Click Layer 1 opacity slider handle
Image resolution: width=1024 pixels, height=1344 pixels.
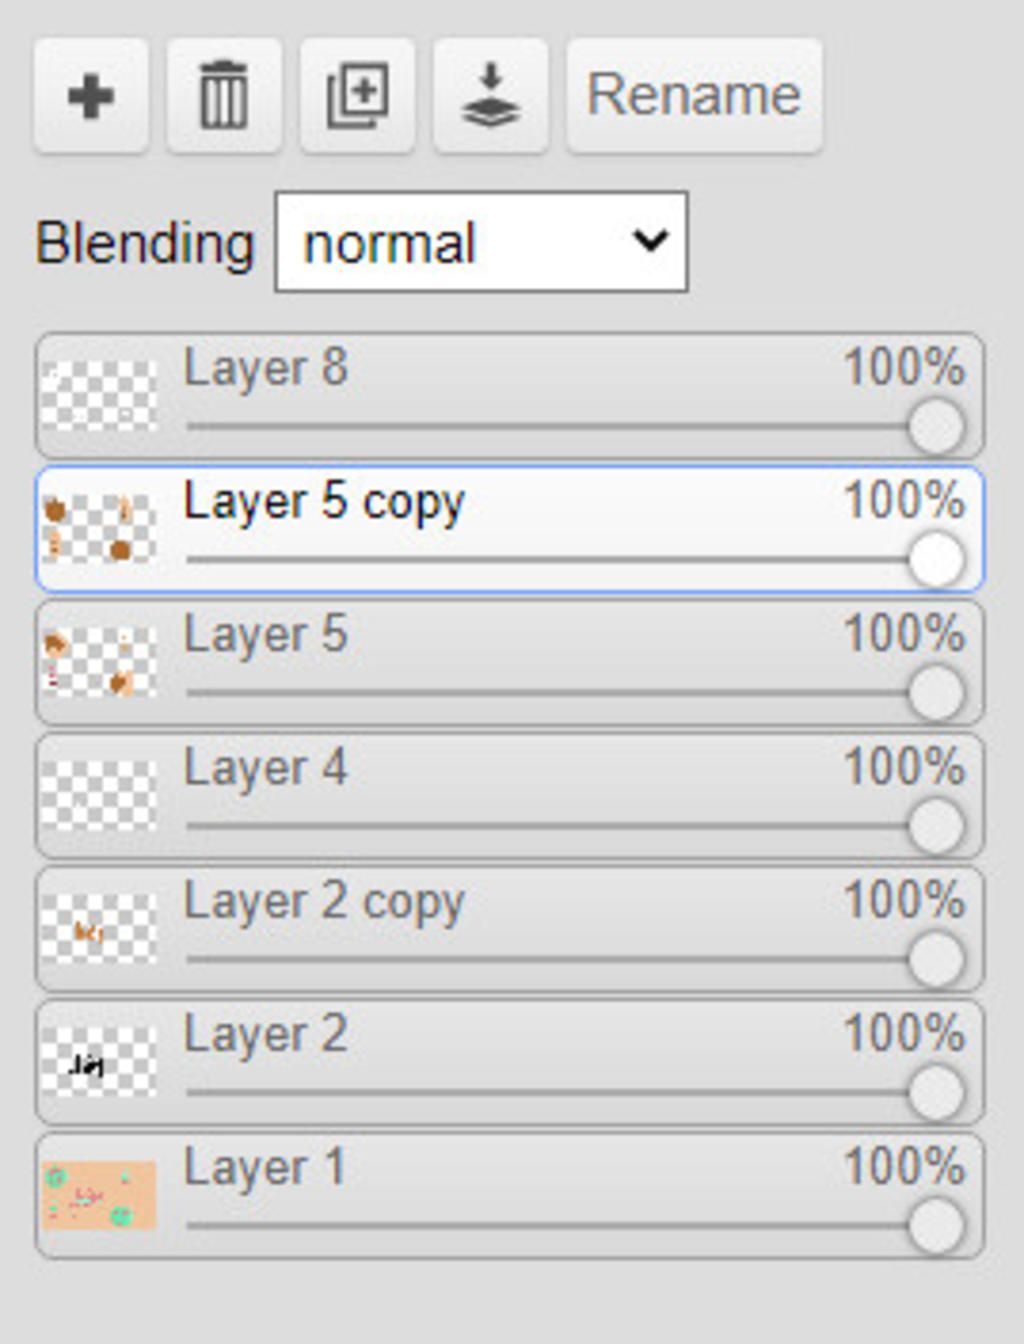(x=936, y=1226)
